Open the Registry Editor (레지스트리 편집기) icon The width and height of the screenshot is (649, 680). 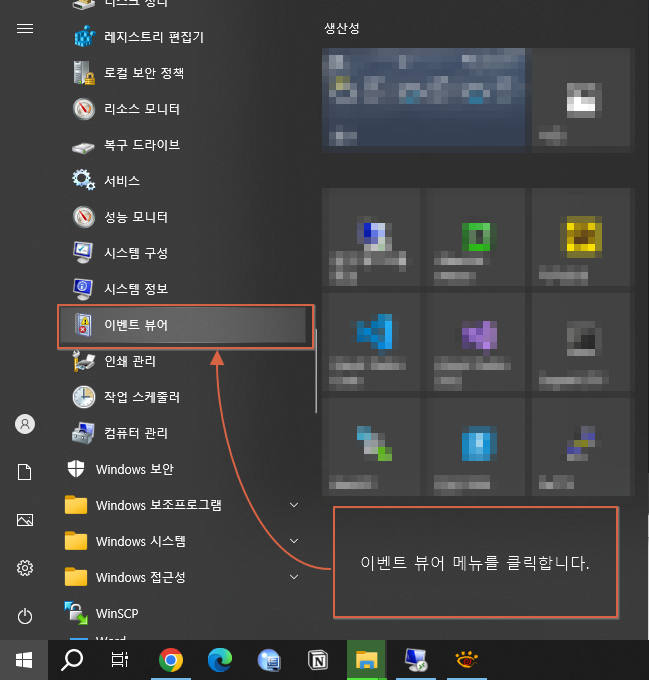84,36
